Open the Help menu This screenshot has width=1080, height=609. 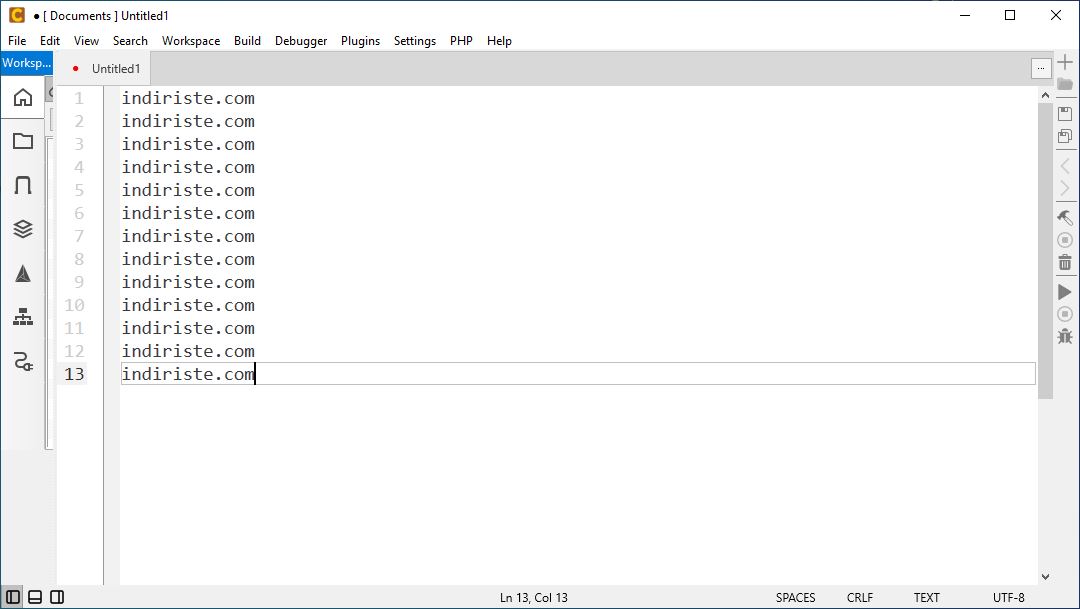(499, 41)
